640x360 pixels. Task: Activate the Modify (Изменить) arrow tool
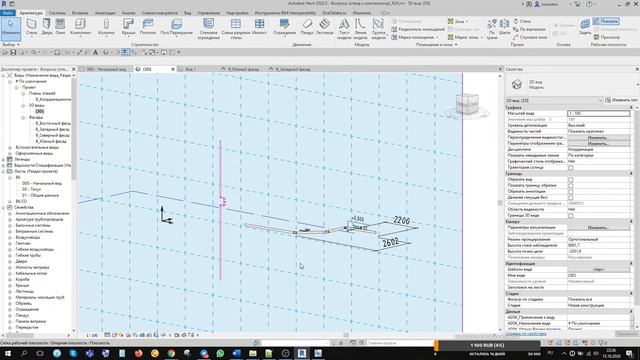(11, 28)
